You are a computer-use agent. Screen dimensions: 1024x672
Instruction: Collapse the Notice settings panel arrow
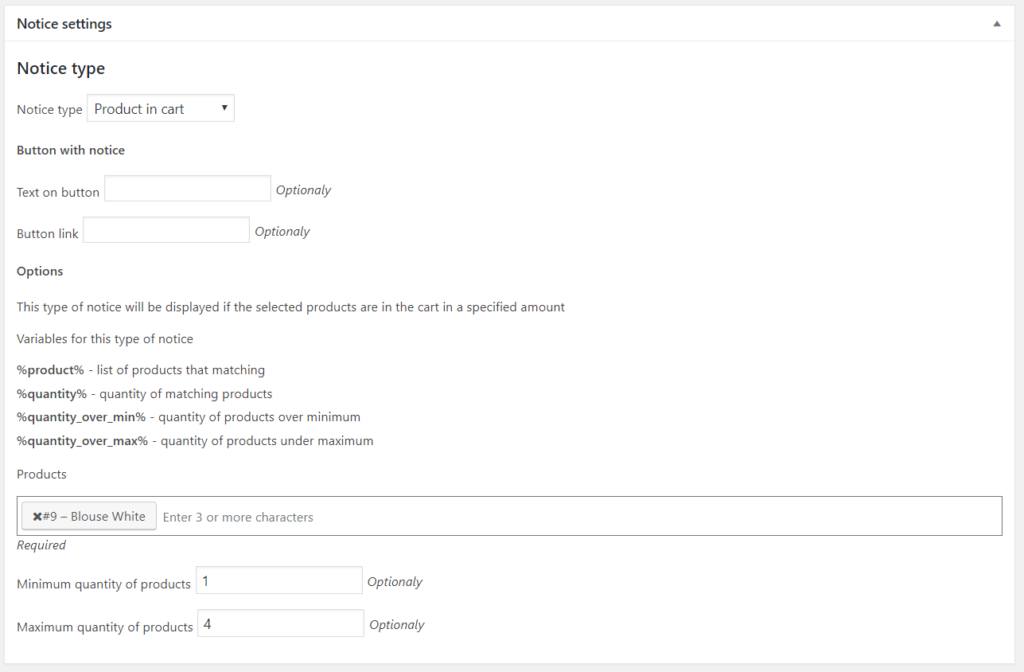(x=997, y=24)
